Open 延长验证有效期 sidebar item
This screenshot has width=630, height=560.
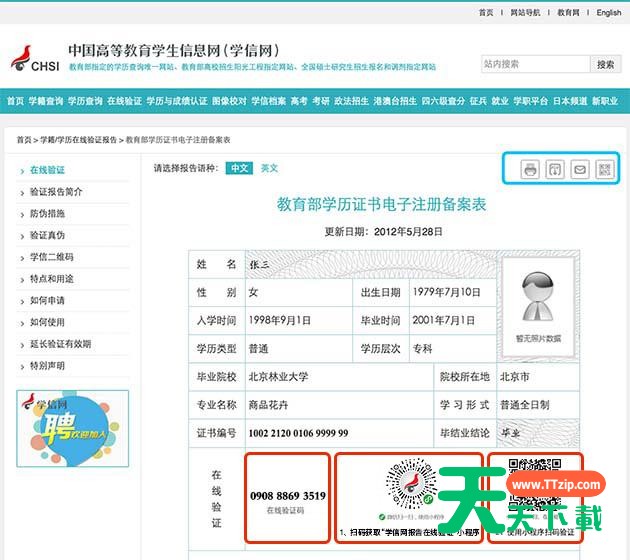click(x=61, y=344)
